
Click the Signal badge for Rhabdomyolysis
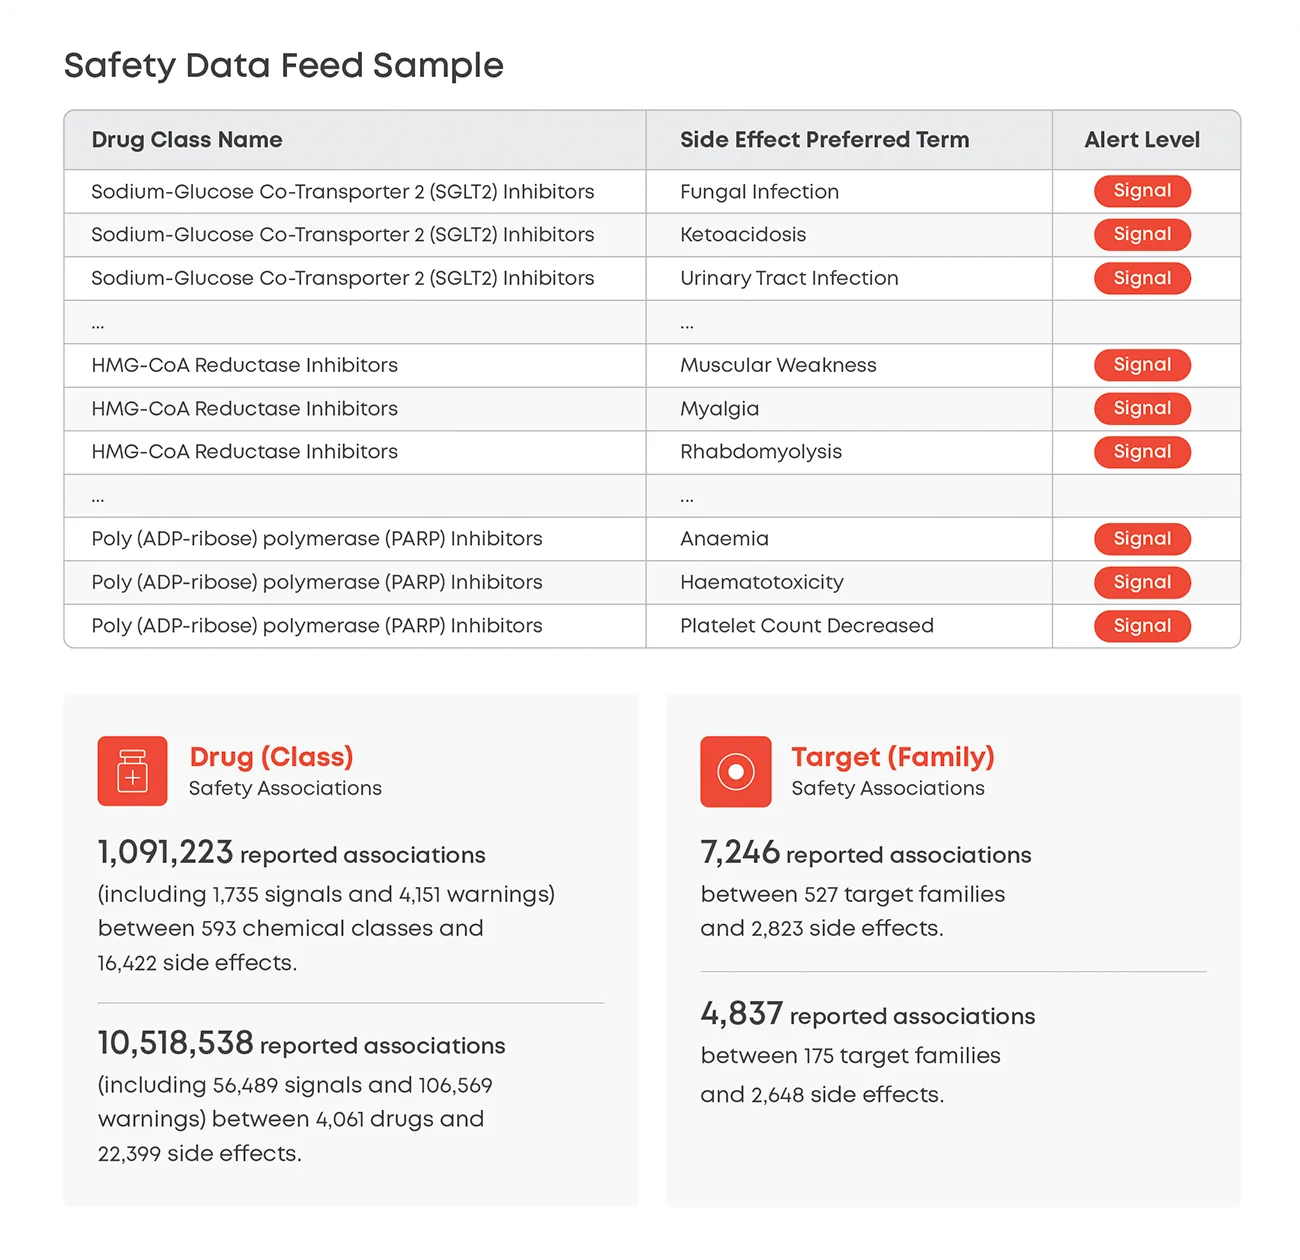[1142, 452]
